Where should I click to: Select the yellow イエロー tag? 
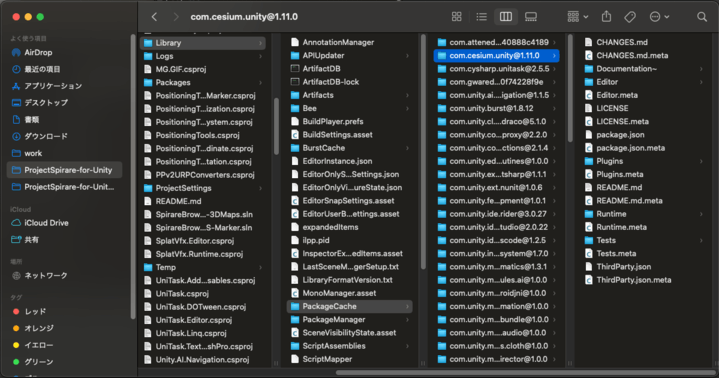click(64, 345)
